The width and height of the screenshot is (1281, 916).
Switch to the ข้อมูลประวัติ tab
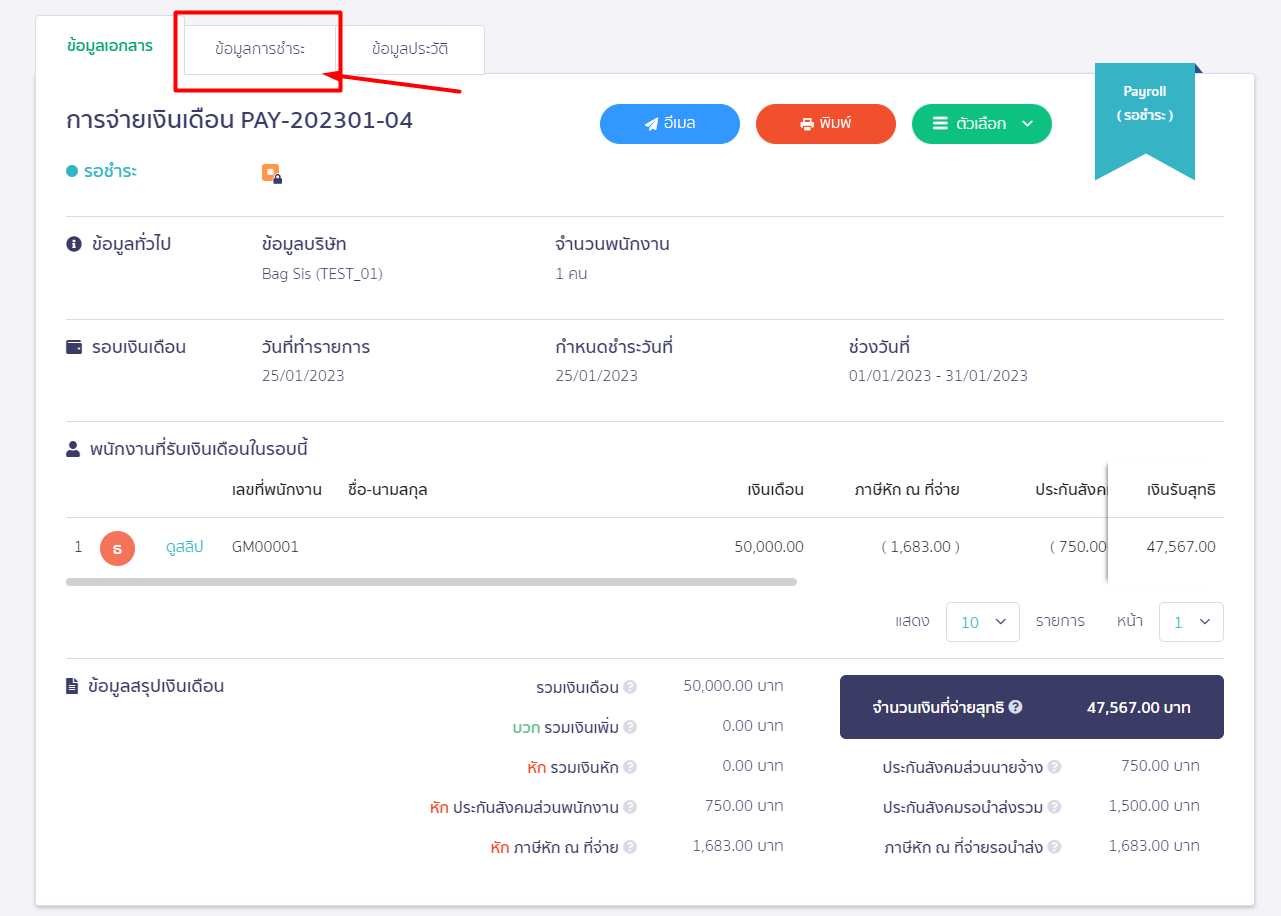point(410,48)
